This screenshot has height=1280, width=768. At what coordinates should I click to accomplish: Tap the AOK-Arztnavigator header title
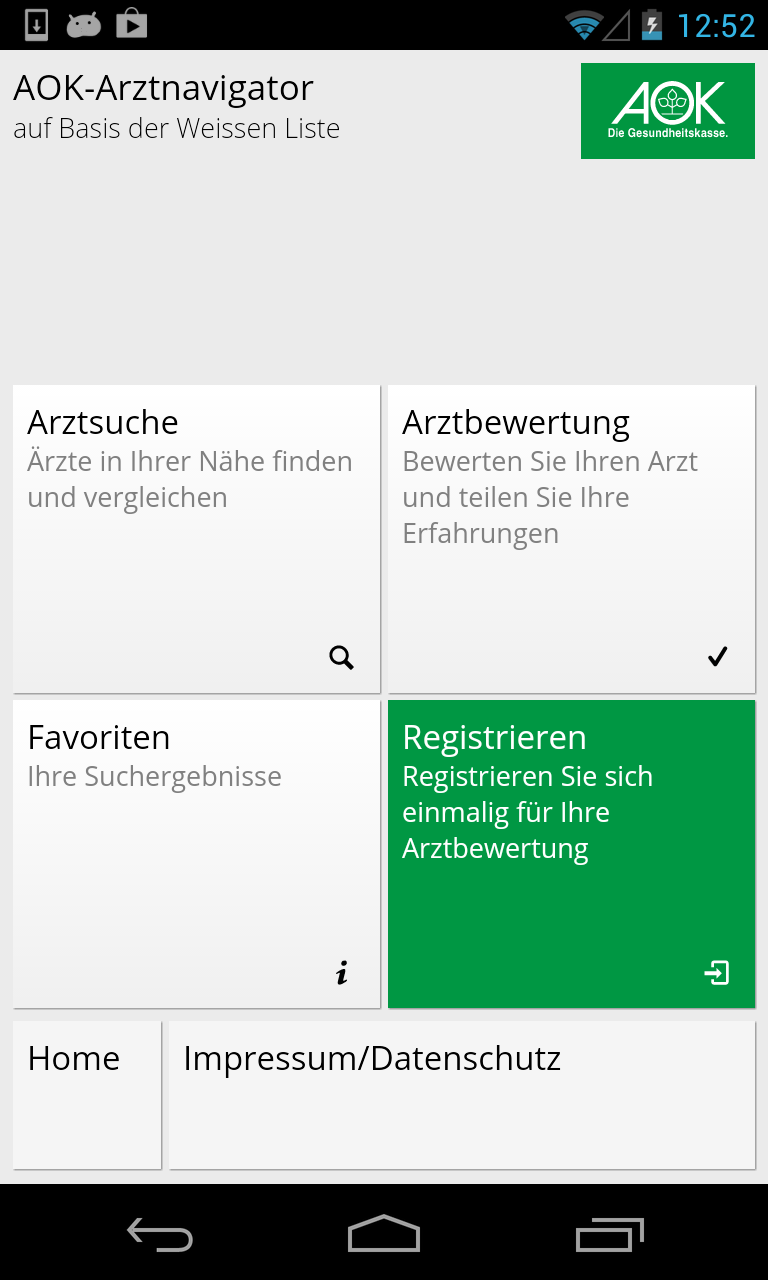click(164, 89)
